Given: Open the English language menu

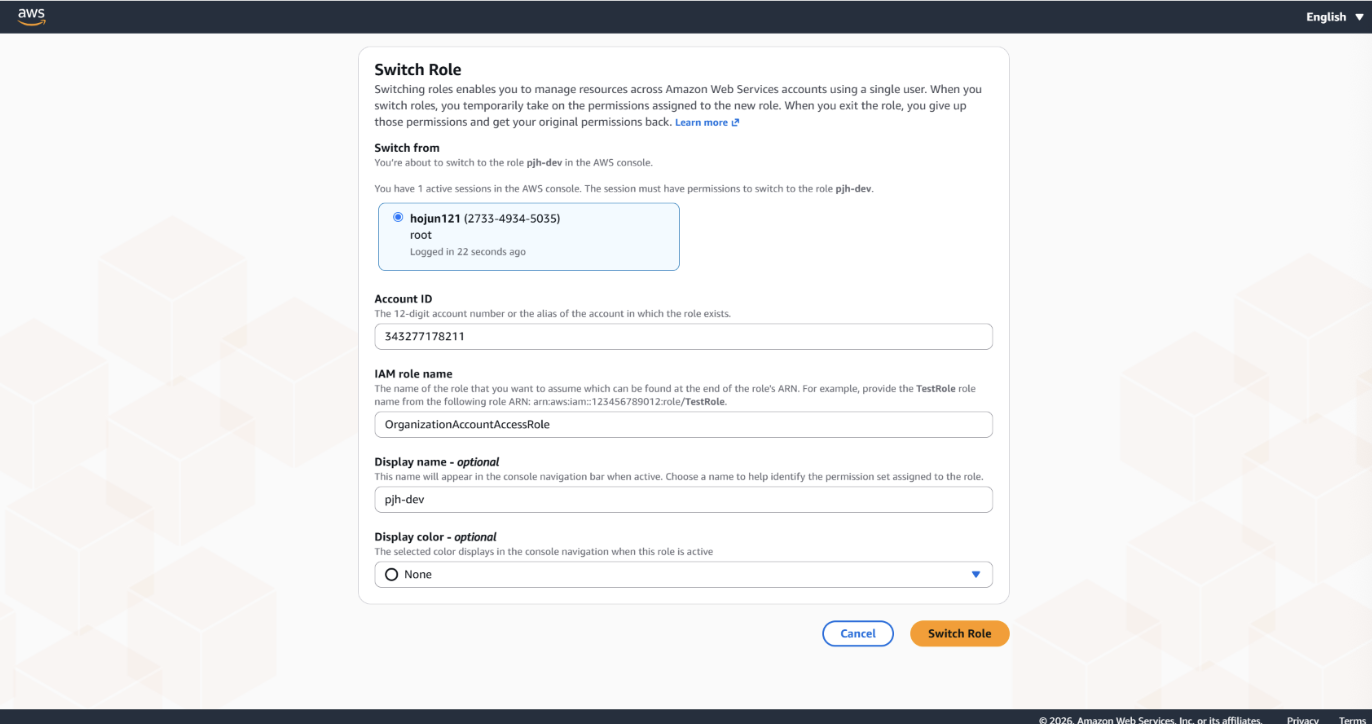Looking at the screenshot, I should [1334, 17].
